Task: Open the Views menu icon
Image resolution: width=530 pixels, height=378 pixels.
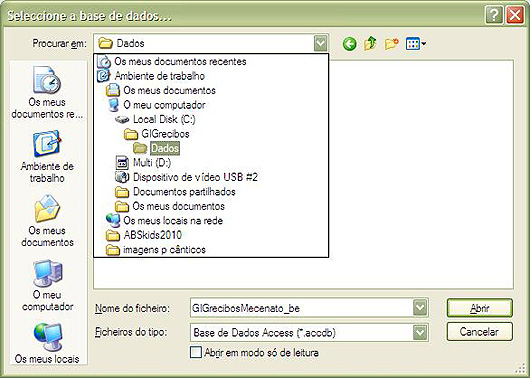Action: pos(416,44)
